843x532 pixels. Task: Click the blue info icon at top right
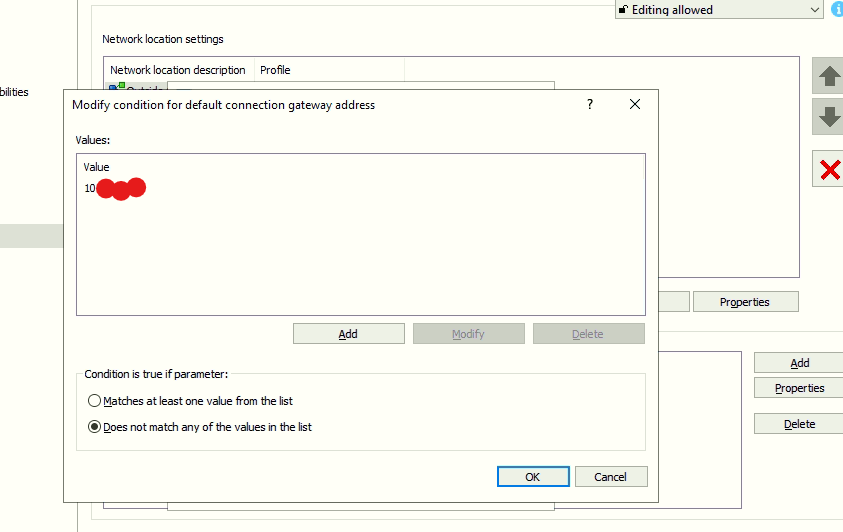pyautogui.click(x=836, y=10)
